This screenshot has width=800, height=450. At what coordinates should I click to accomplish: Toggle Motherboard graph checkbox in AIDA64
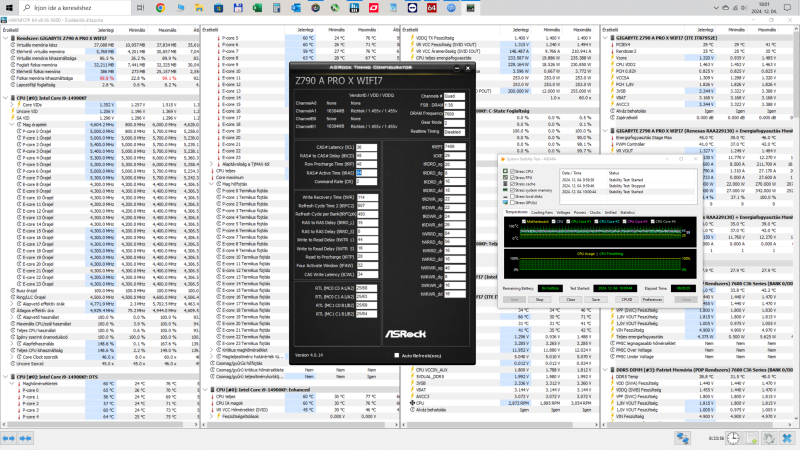pos(524,221)
